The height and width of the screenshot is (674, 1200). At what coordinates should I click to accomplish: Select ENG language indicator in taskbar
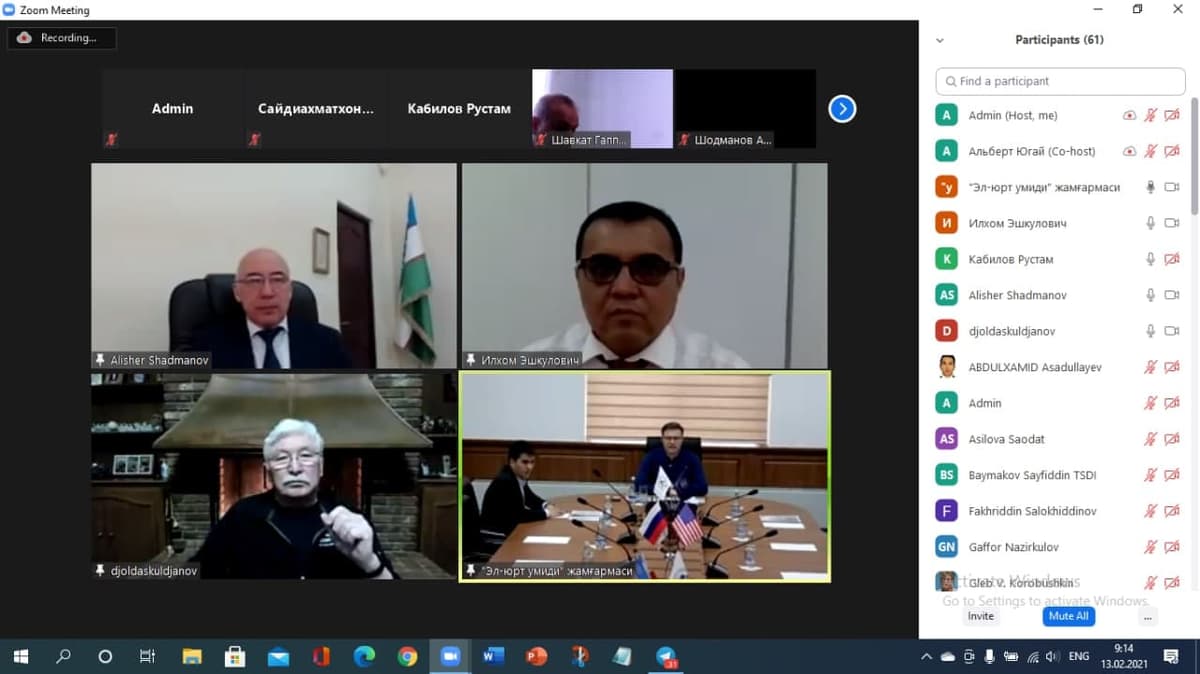coord(1079,657)
